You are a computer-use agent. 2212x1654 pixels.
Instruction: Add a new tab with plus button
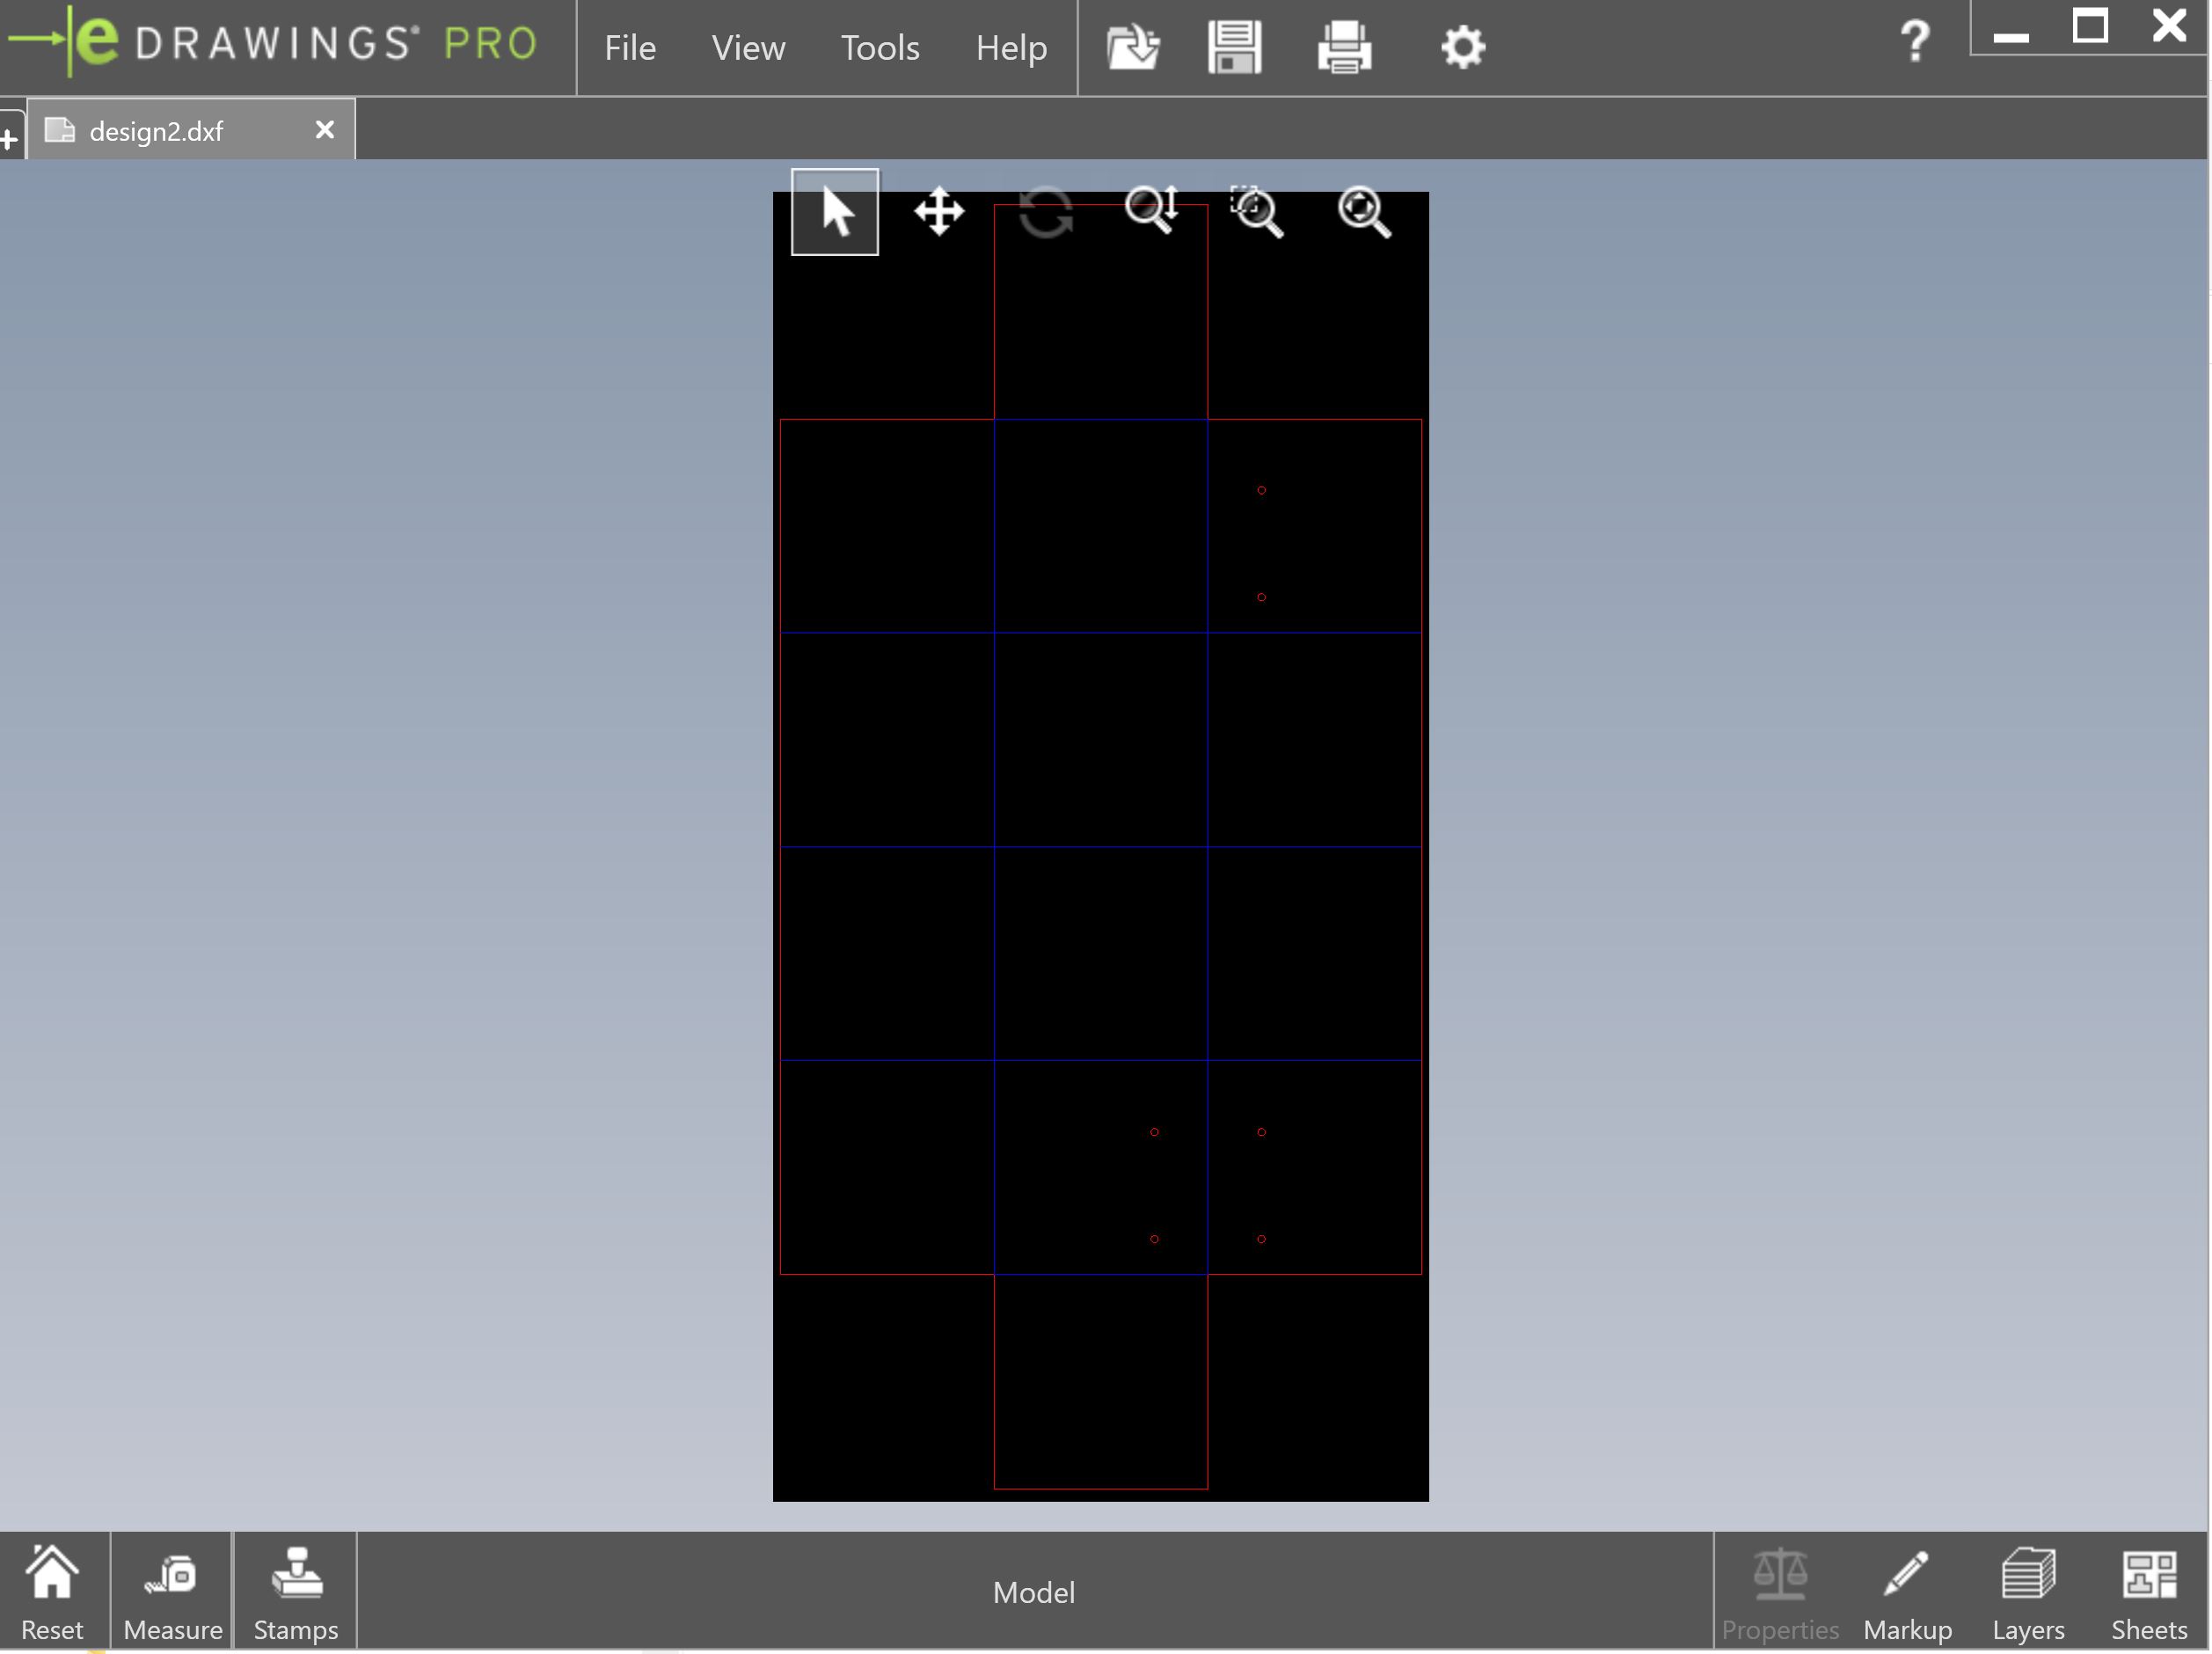click(10, 137)
